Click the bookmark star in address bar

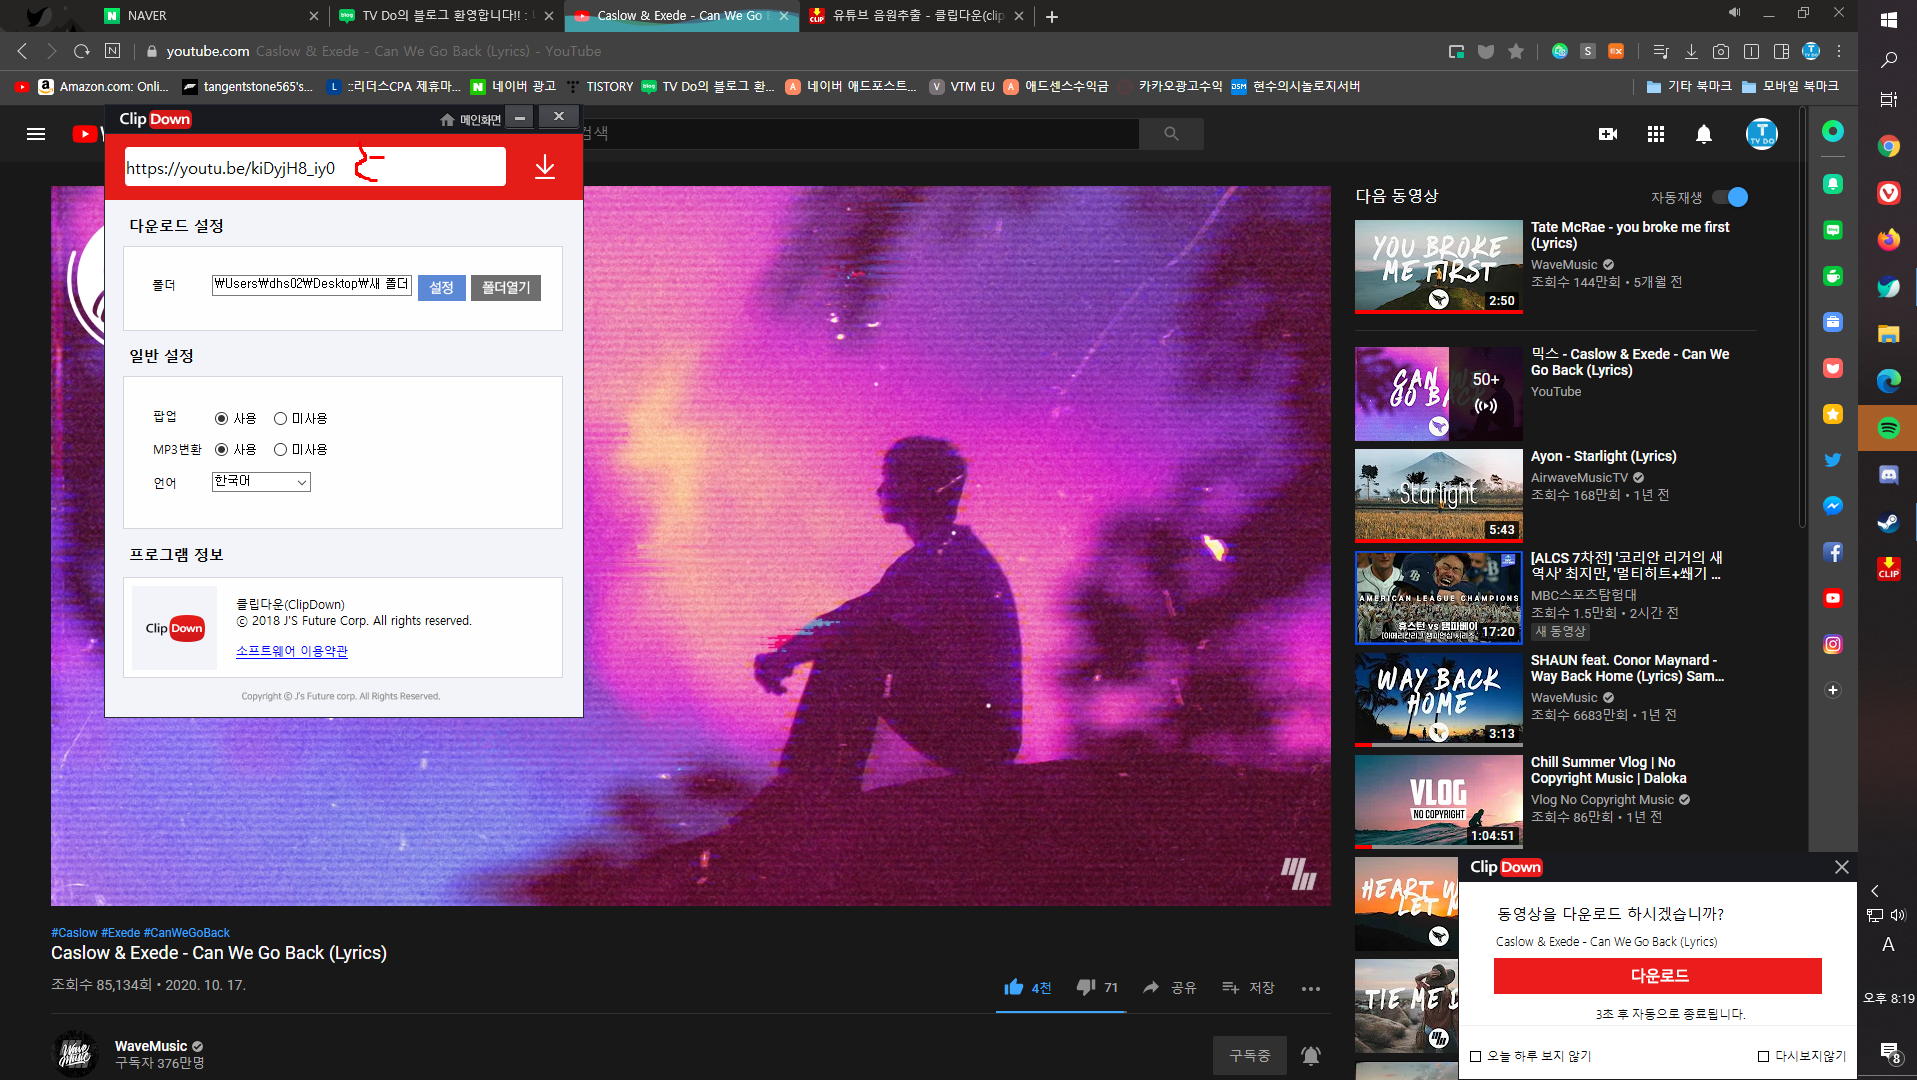click(1516, 51)
